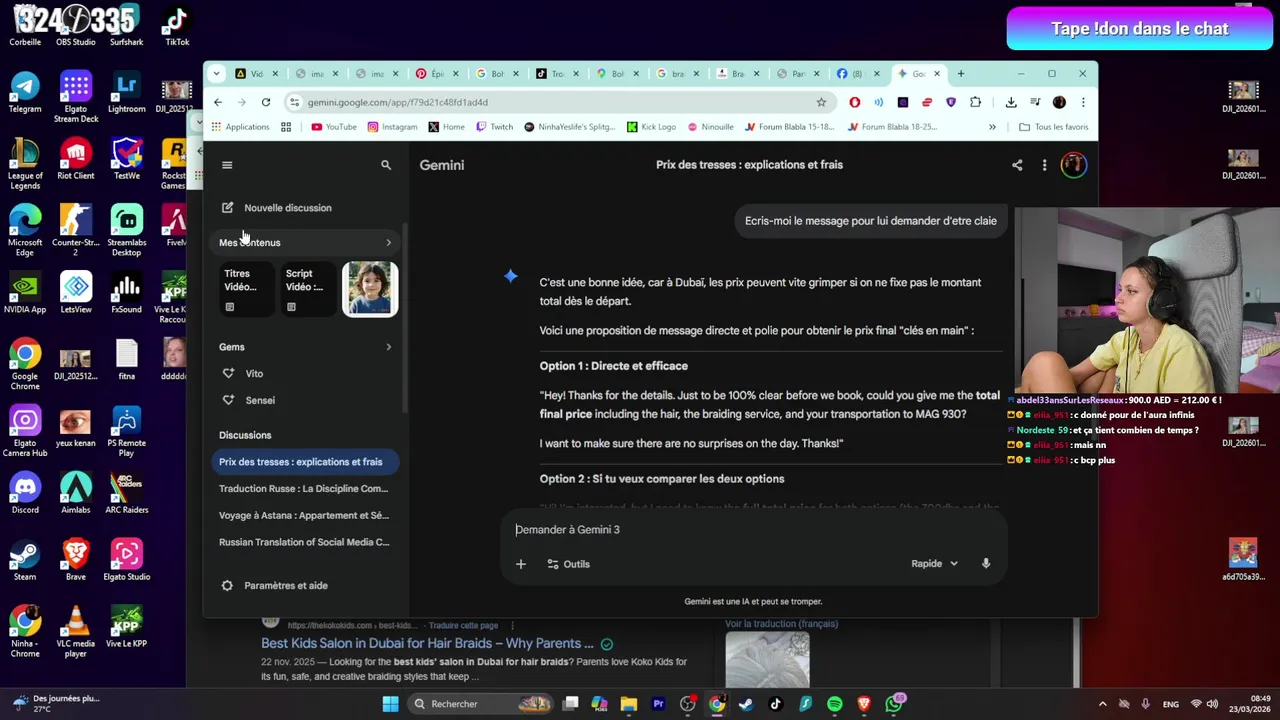Expand the Mes contenus section arrow
Image resolution: width=1280 pixels, height=720 pixels.
point(389,243)
